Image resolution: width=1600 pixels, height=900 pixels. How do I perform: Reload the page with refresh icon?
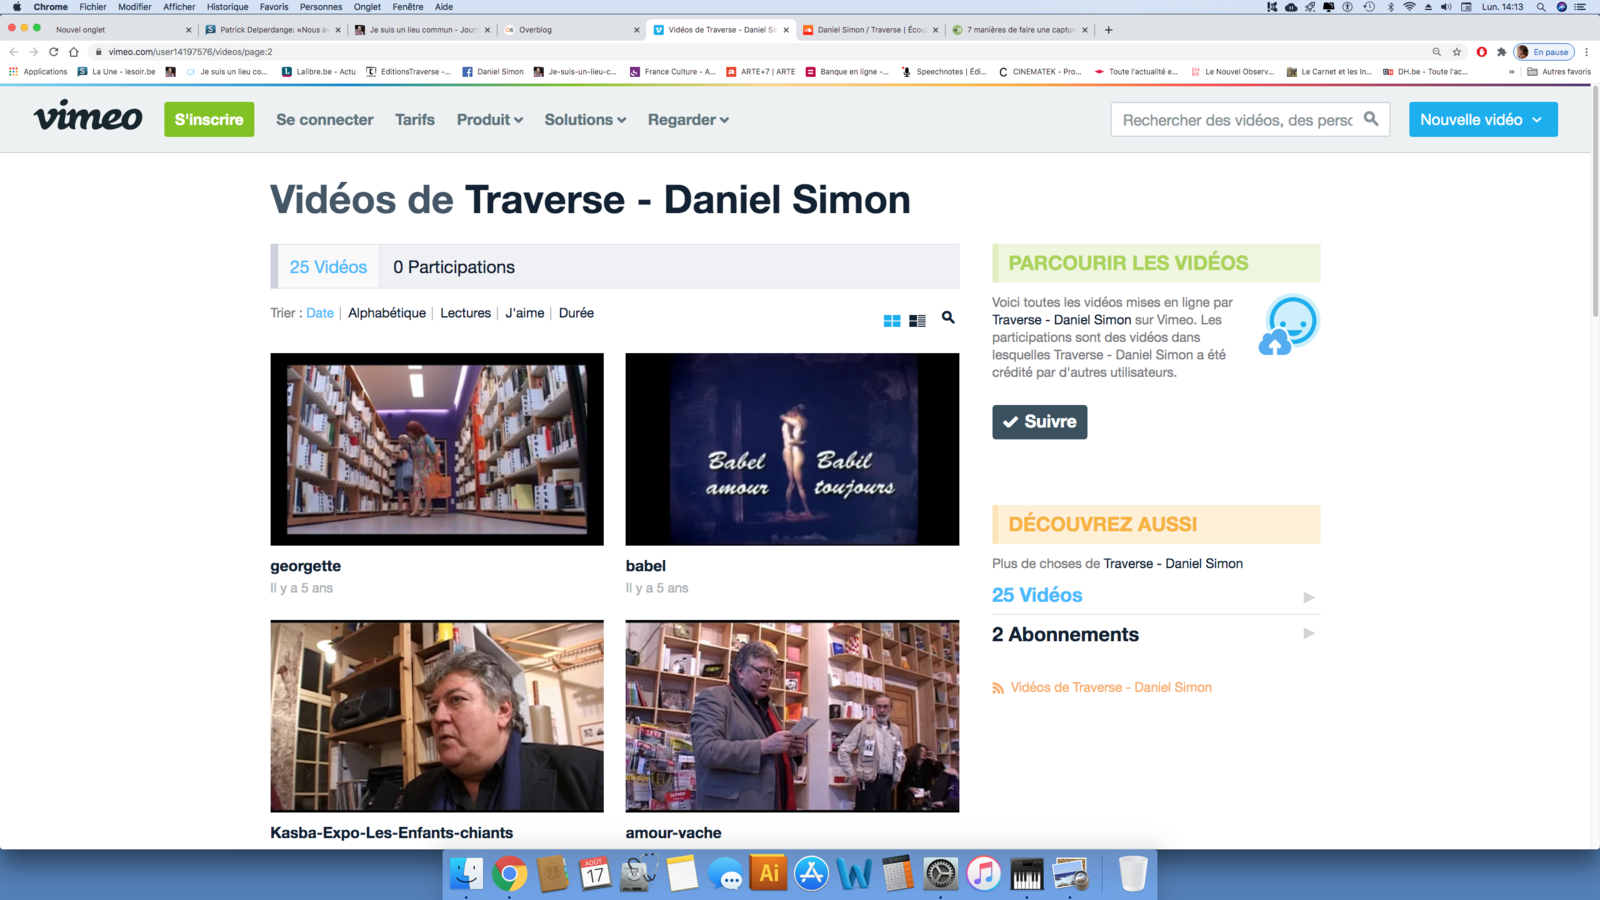coord(53,52)
